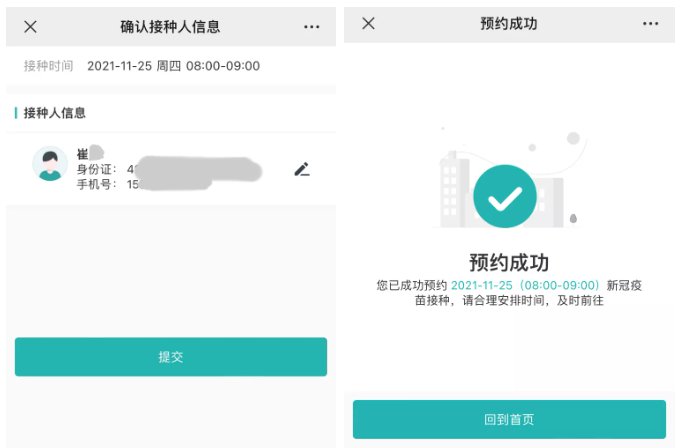Tap the 确认接种人信息 title bar text
Viewport: 681px width, 448px height.
pyautogui.click(x=170, y=27)
